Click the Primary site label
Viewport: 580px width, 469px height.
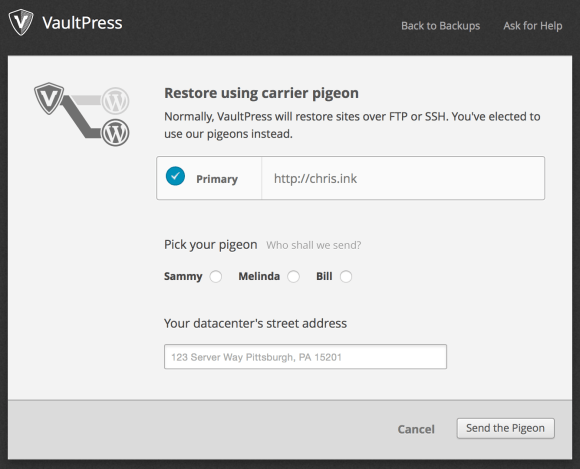(217, 179)
